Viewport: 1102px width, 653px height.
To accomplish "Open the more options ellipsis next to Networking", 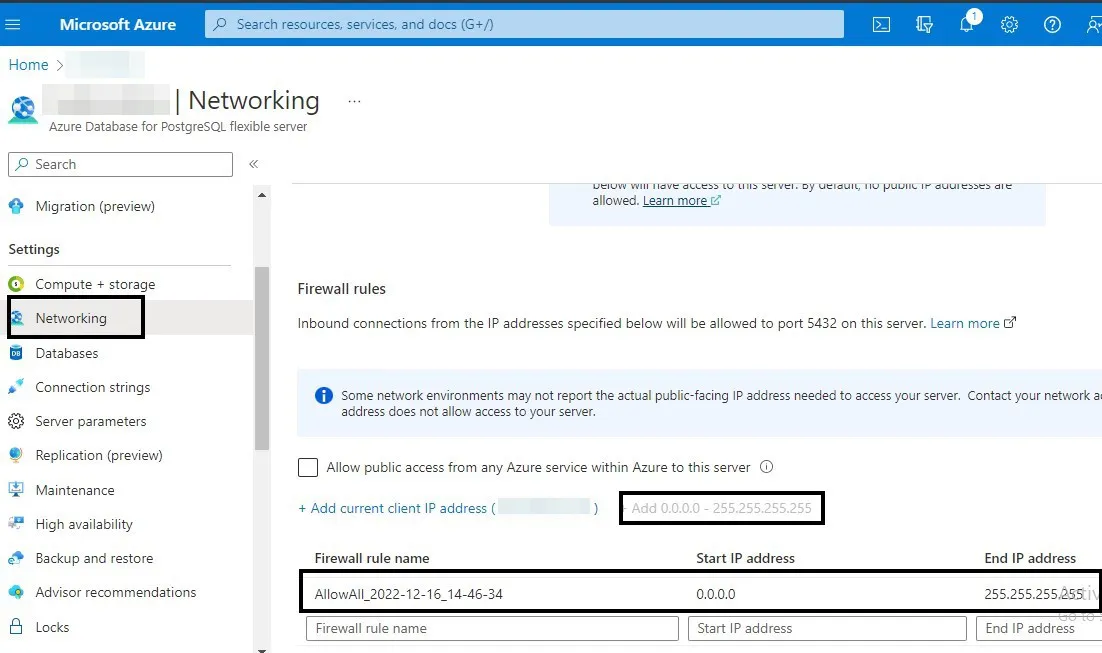I will point(354,101).
